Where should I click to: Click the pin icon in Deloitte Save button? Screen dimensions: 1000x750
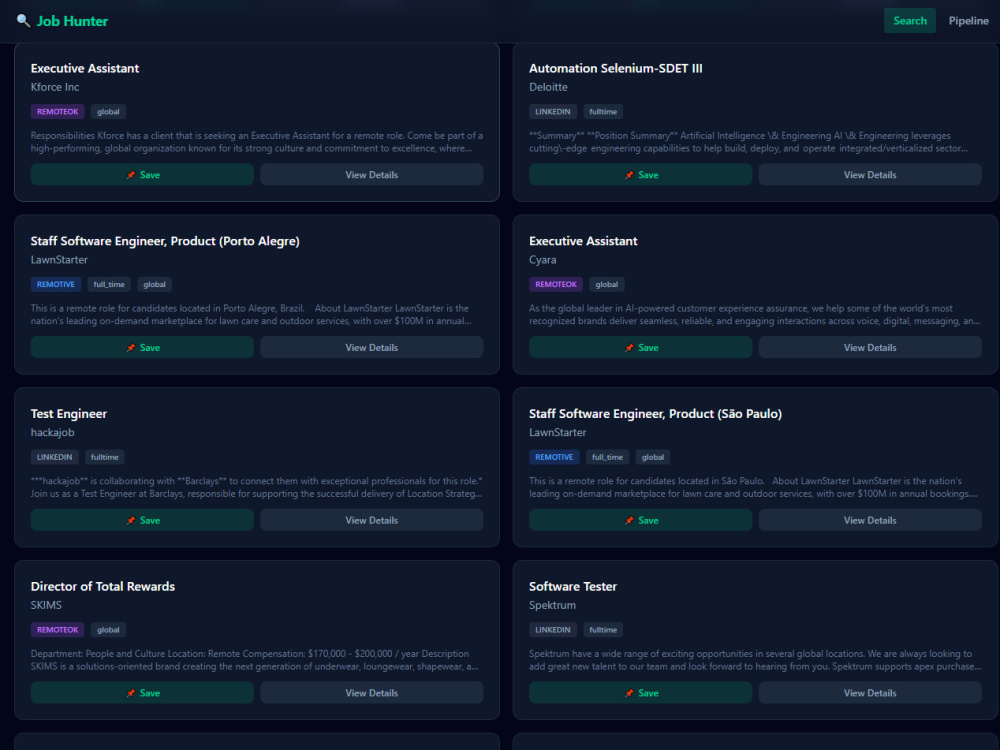(x=629, y=175)
